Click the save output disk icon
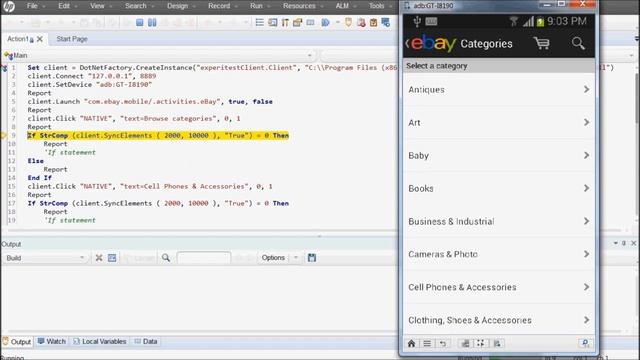The height and width of the screenshot is (360, 640). coord(312,258)
